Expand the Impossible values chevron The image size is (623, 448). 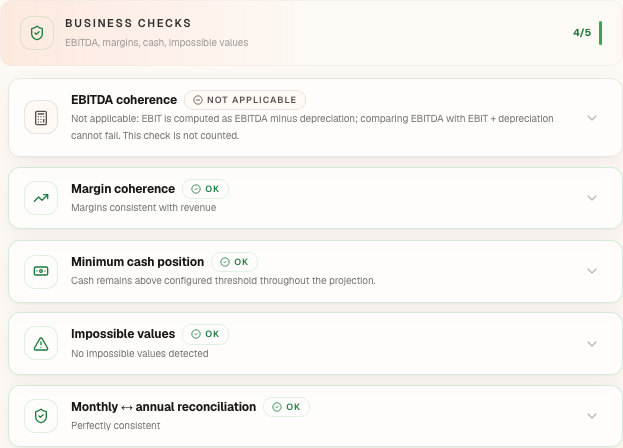click(592, 344)
